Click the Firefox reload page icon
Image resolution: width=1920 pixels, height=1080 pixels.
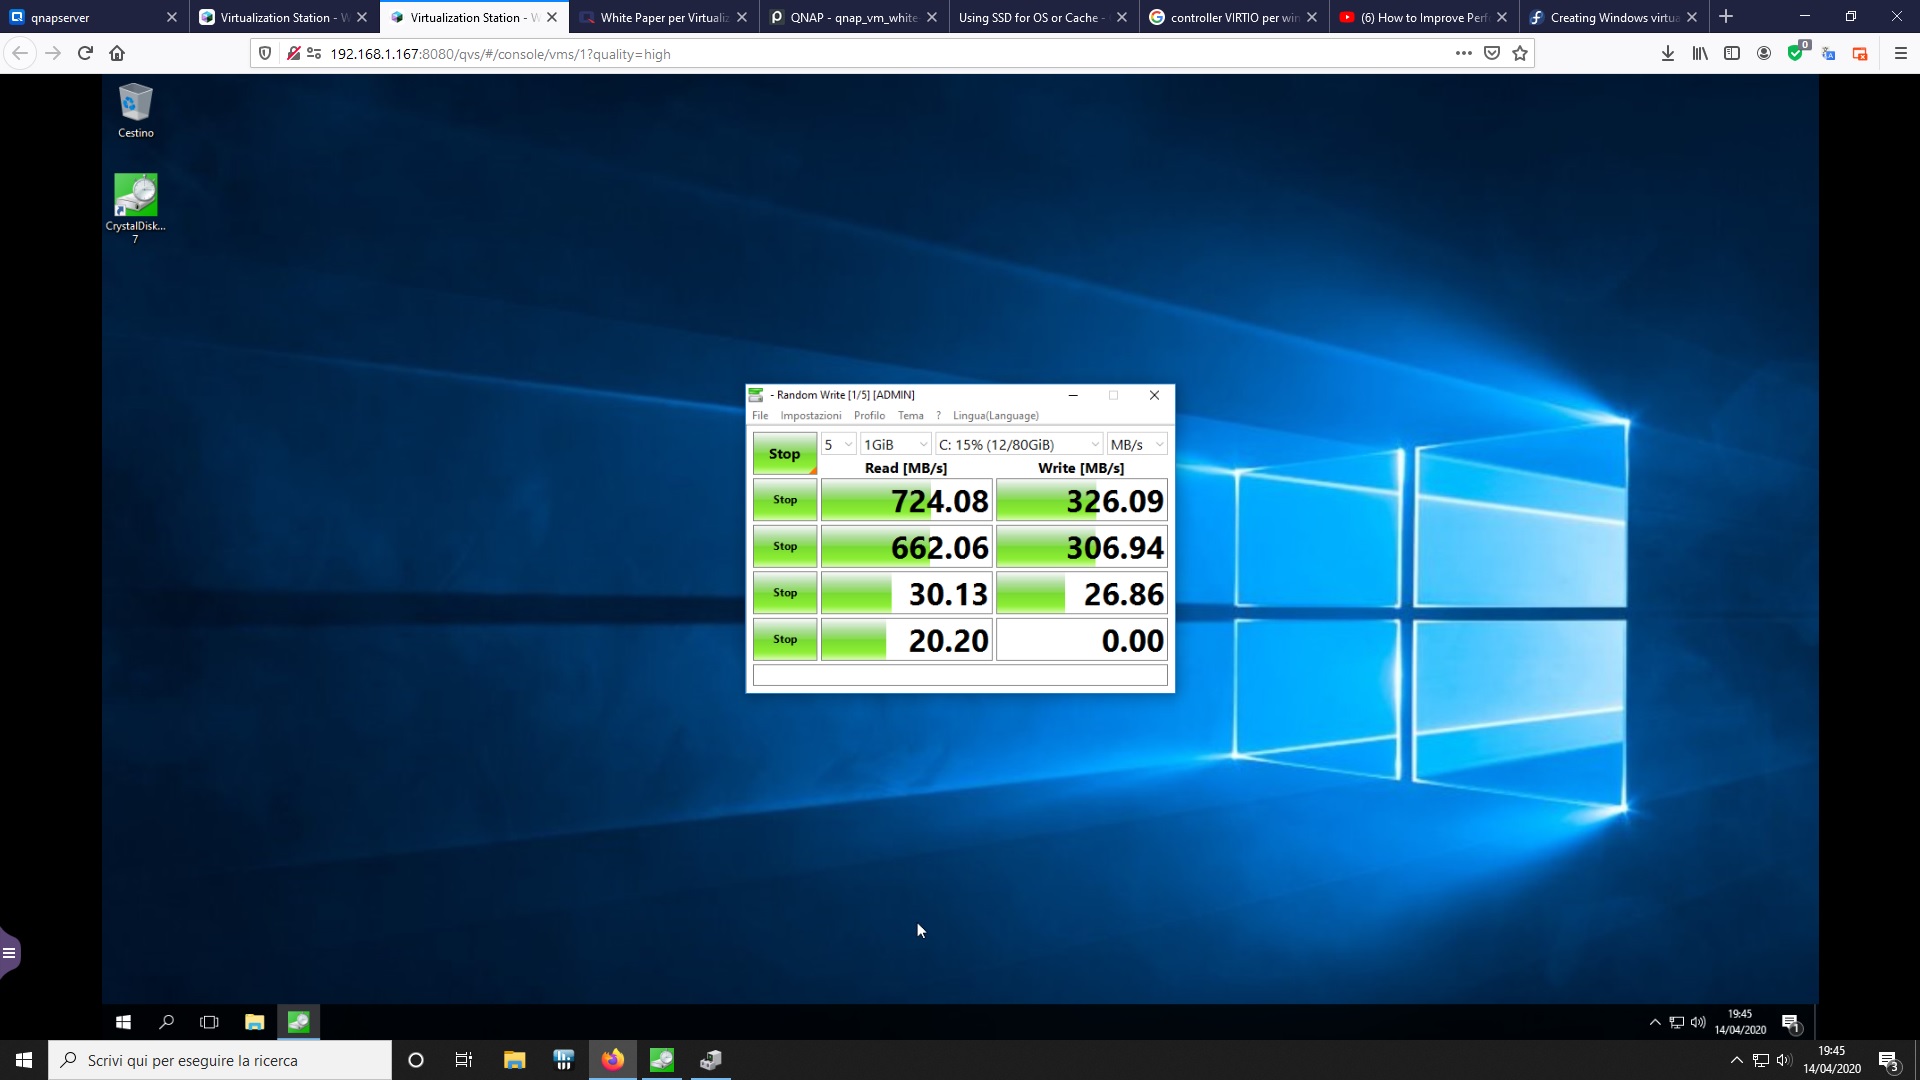tap(85, 54)
